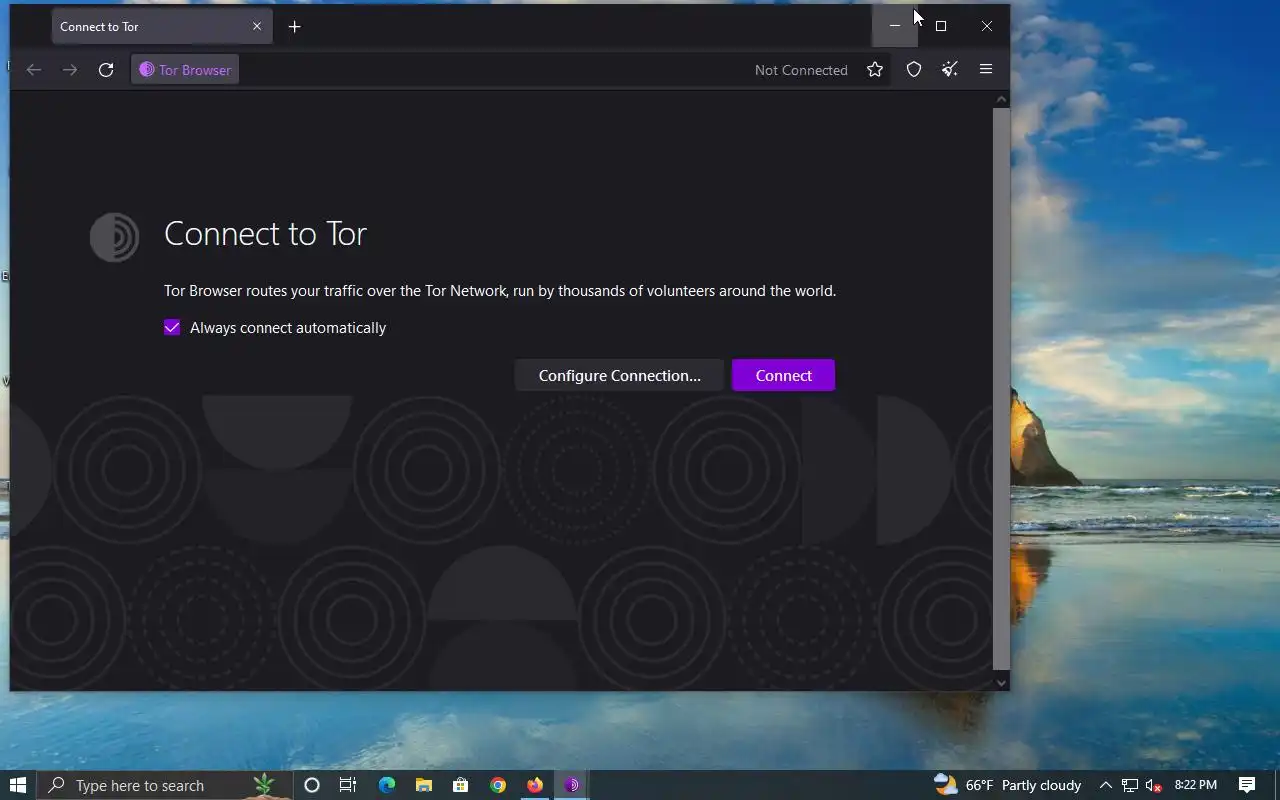This screenshot has width=1280, height=800.
Task: Click the page scrollbar thumb
Action: point(1001,388)
